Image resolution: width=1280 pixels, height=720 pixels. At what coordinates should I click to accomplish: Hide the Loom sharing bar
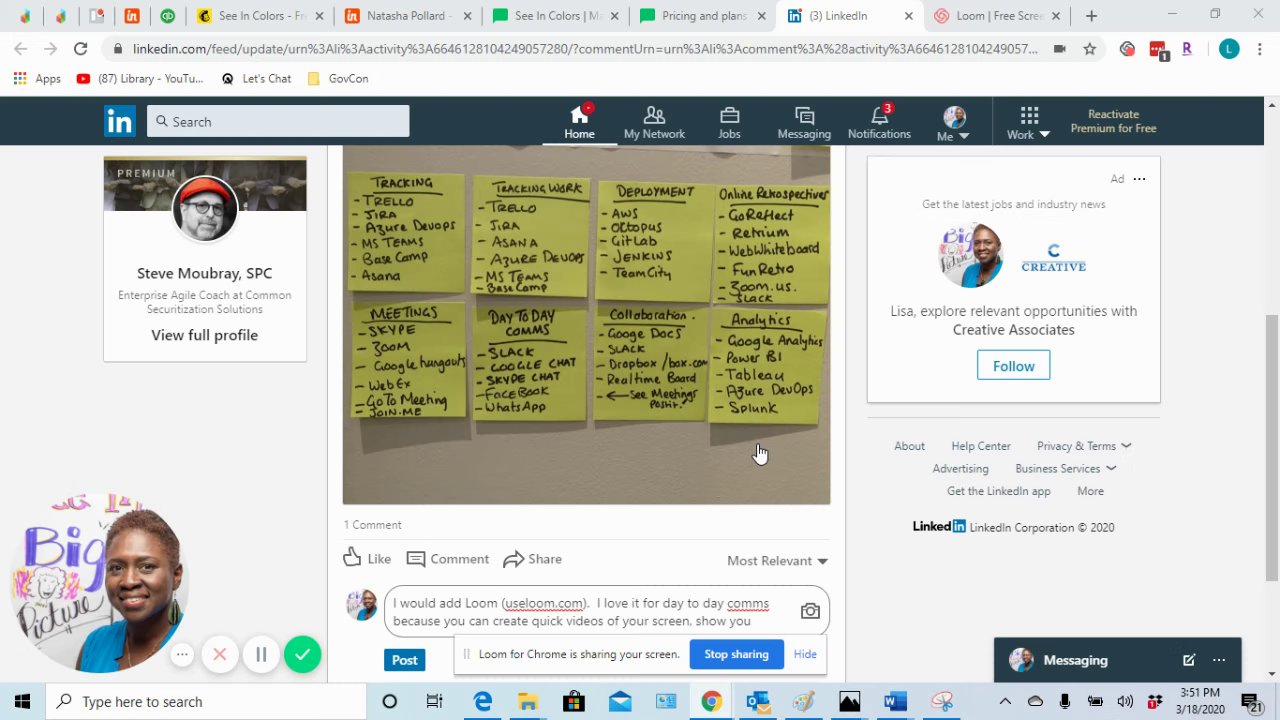pos(805,654)
